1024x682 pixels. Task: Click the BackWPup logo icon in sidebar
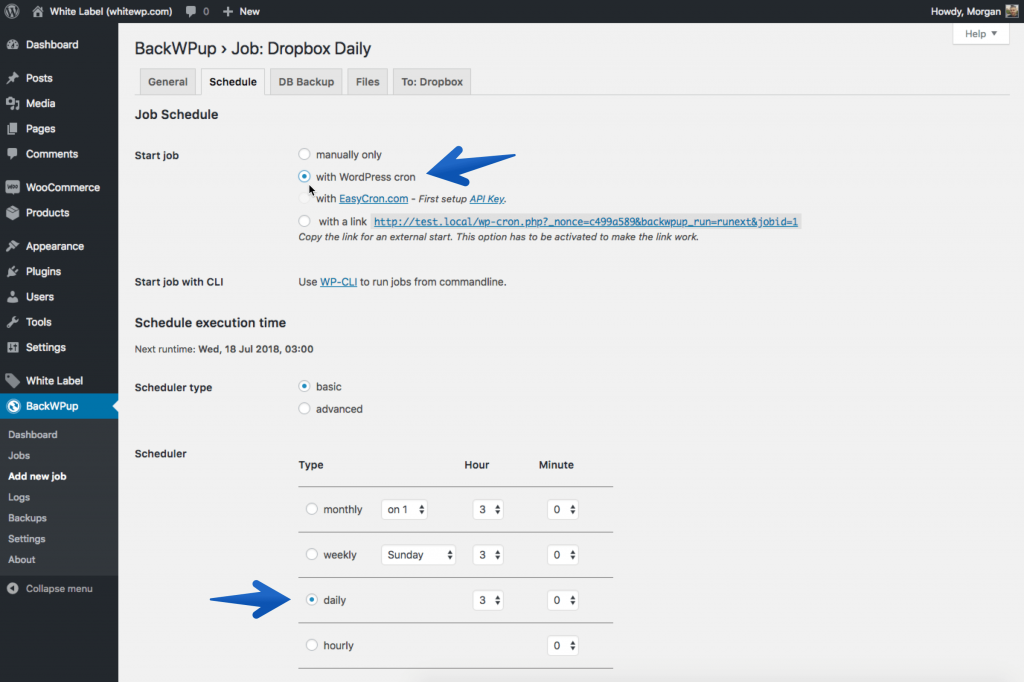13,406
